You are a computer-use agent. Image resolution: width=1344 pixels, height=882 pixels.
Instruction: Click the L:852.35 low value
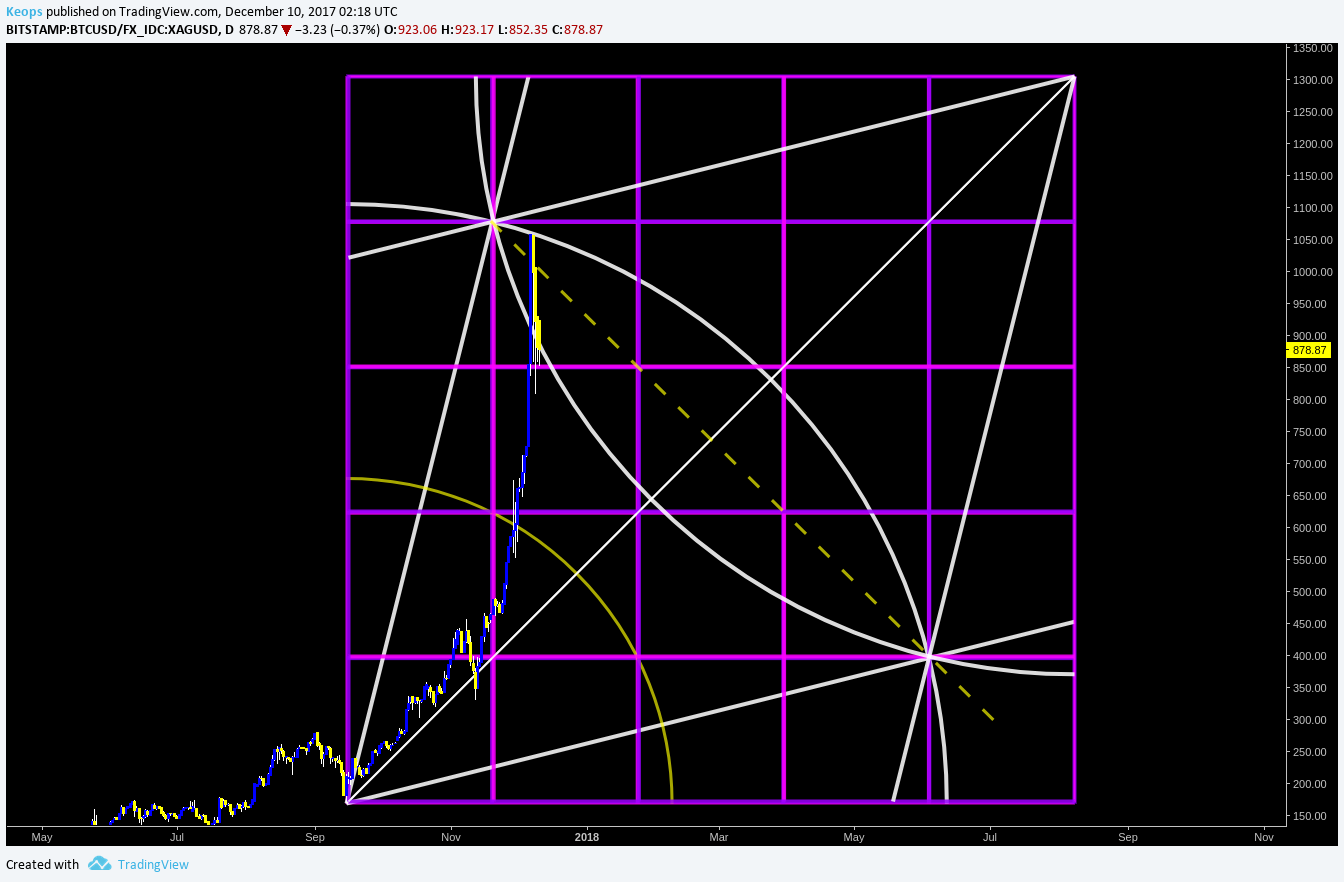tap(524, 30)
